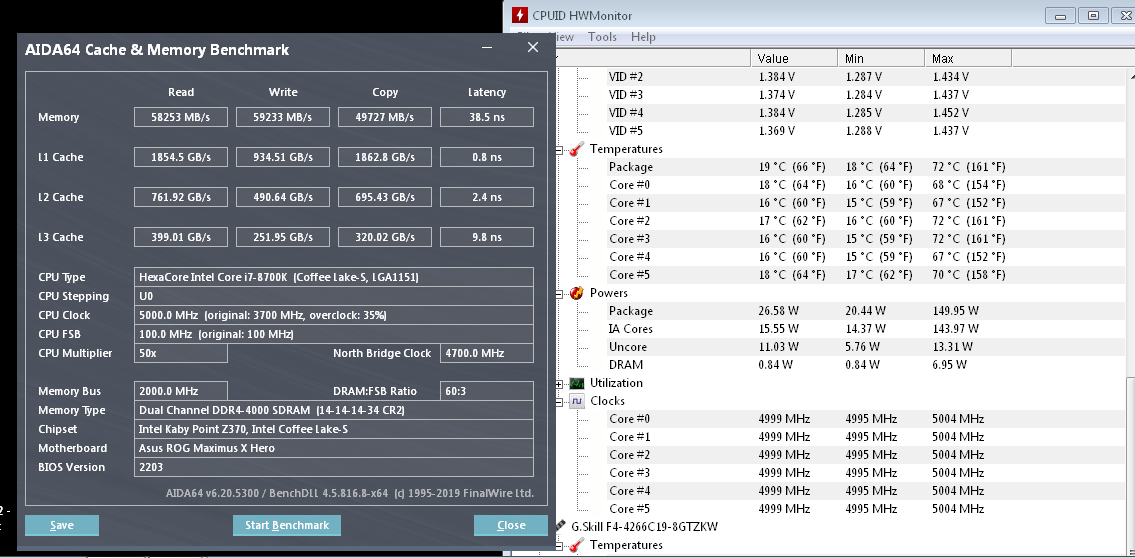The width and height of the screenshot is (1135, 558).
Task: Open the Help menu in HWMonitor
Action: tap(643, 37)
